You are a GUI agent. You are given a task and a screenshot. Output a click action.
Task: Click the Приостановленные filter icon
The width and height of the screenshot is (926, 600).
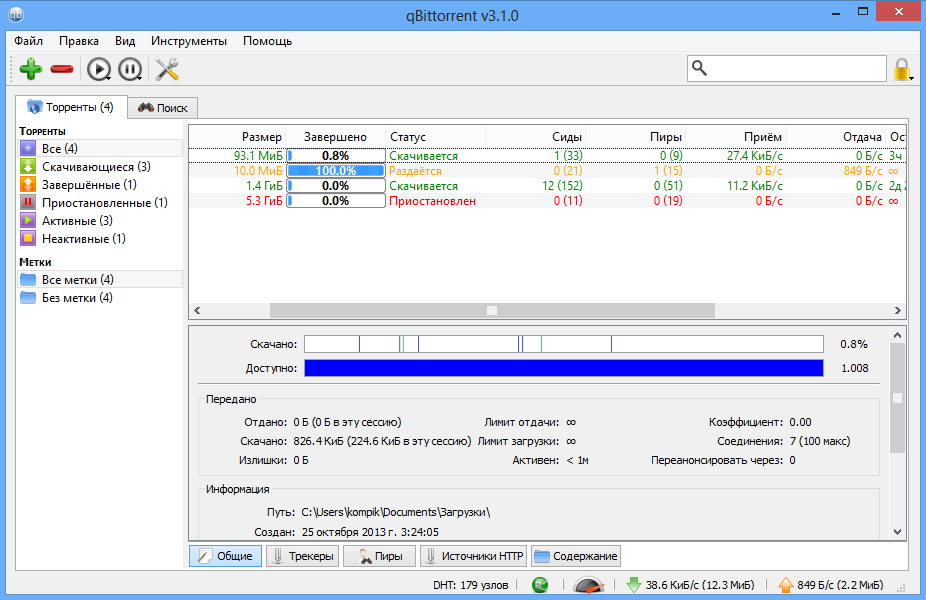(28, 202)
